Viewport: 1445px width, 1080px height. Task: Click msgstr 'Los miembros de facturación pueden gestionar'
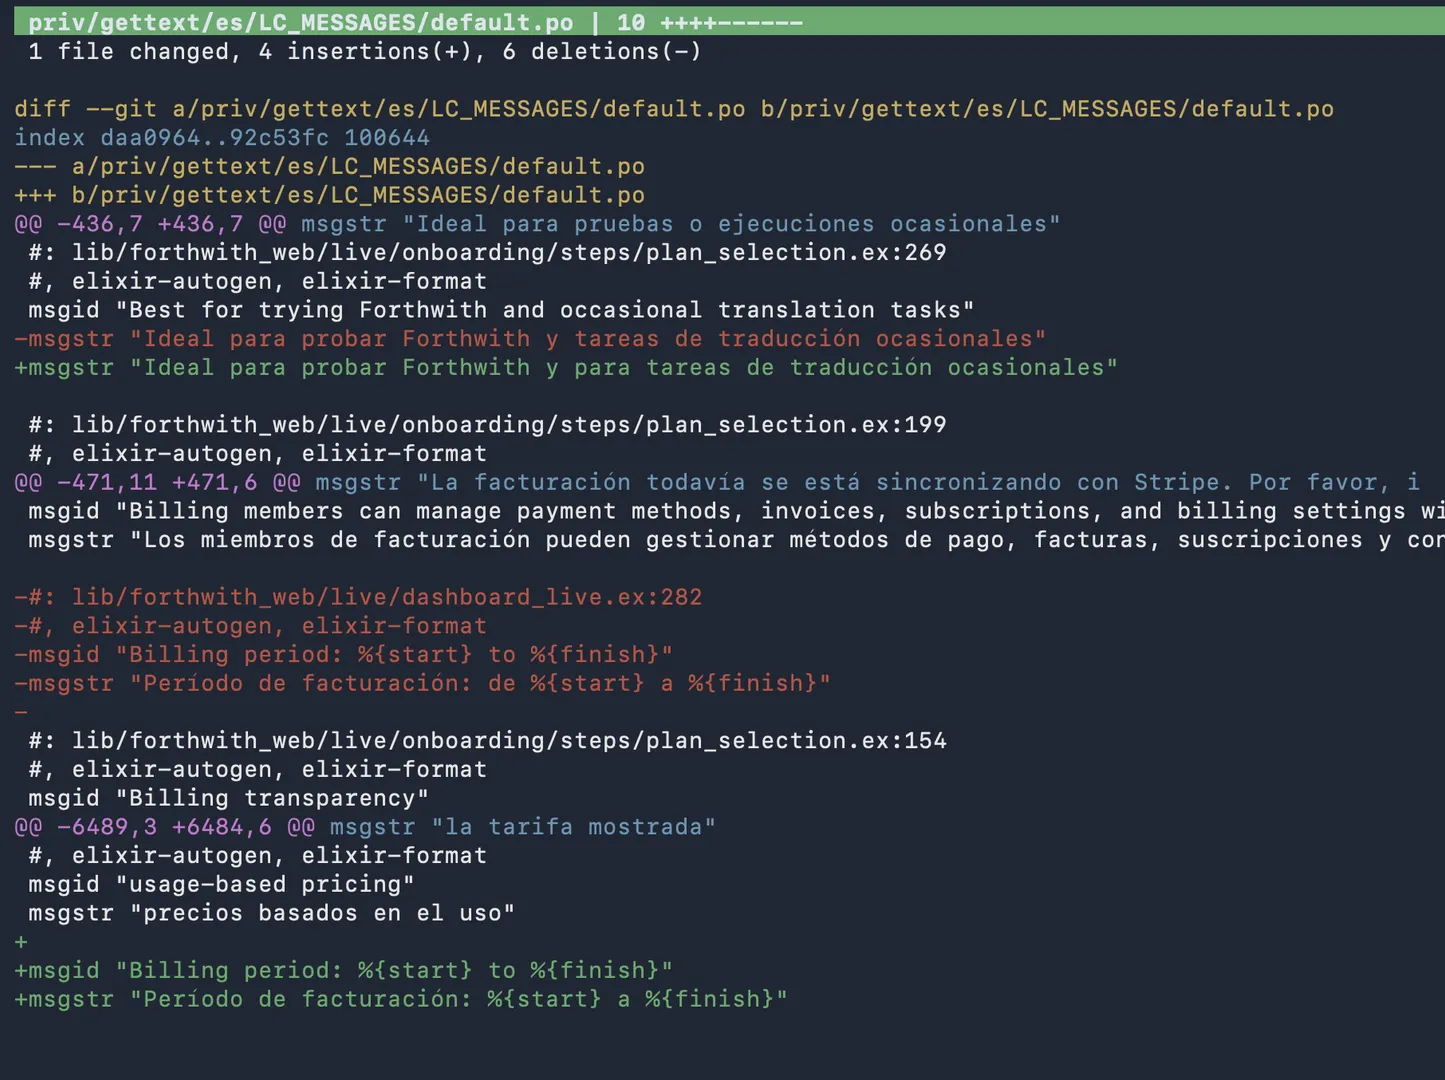[736, 540]
